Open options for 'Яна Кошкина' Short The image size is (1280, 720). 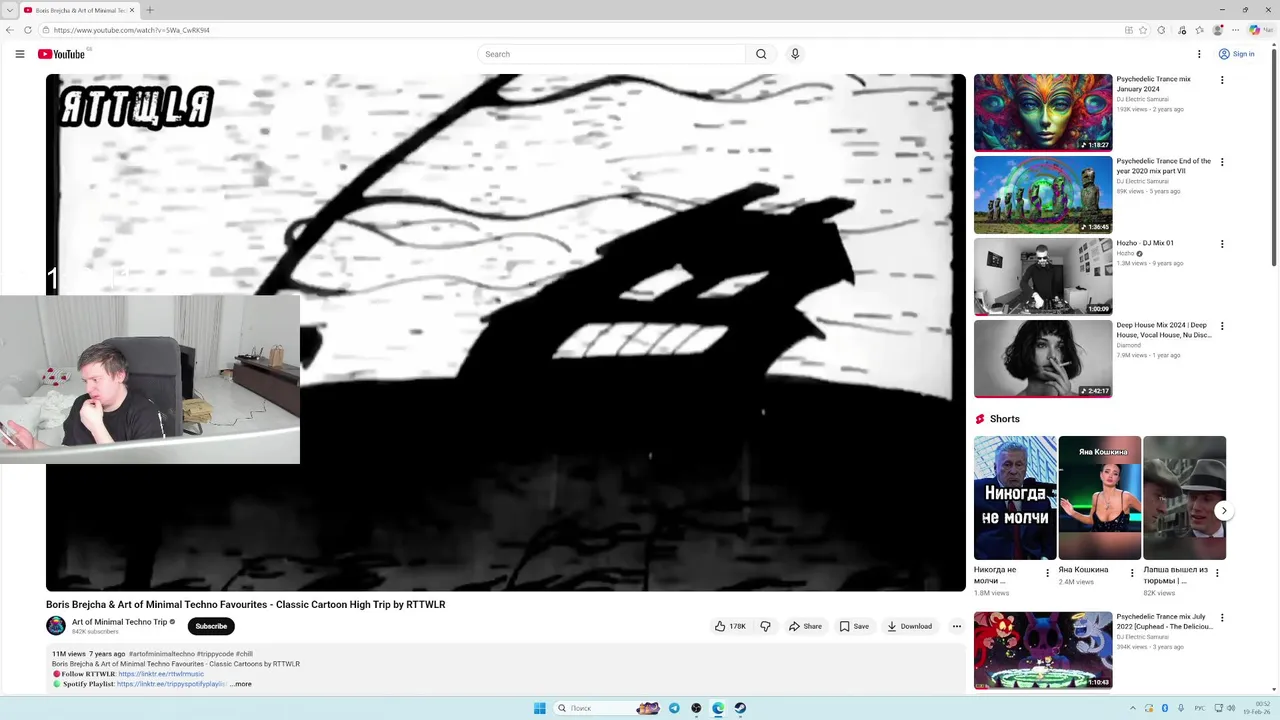click(1132, 573)
